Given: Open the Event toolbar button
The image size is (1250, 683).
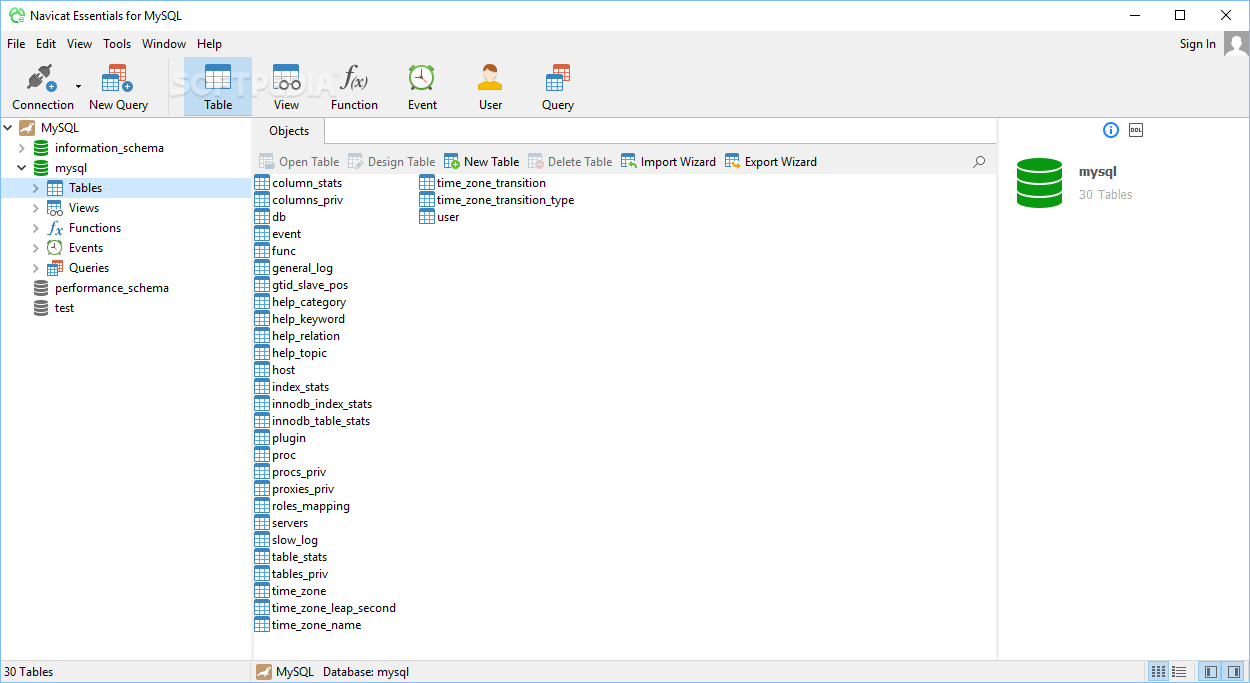Looking at the screenshot, I should (x=422, y=87).
